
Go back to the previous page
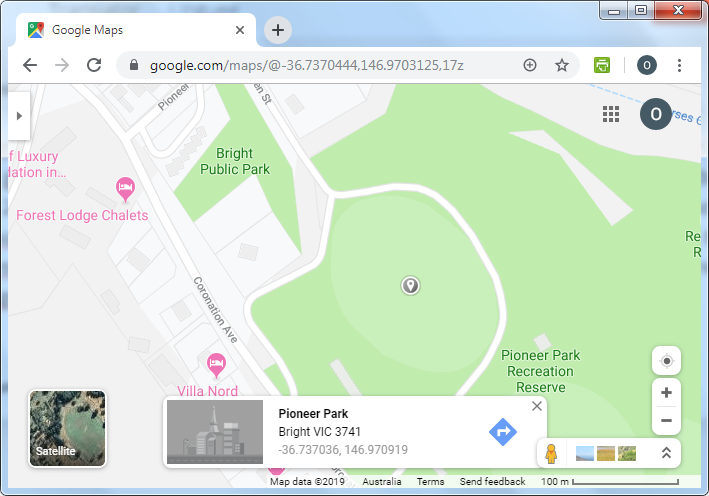coord(30,66)
